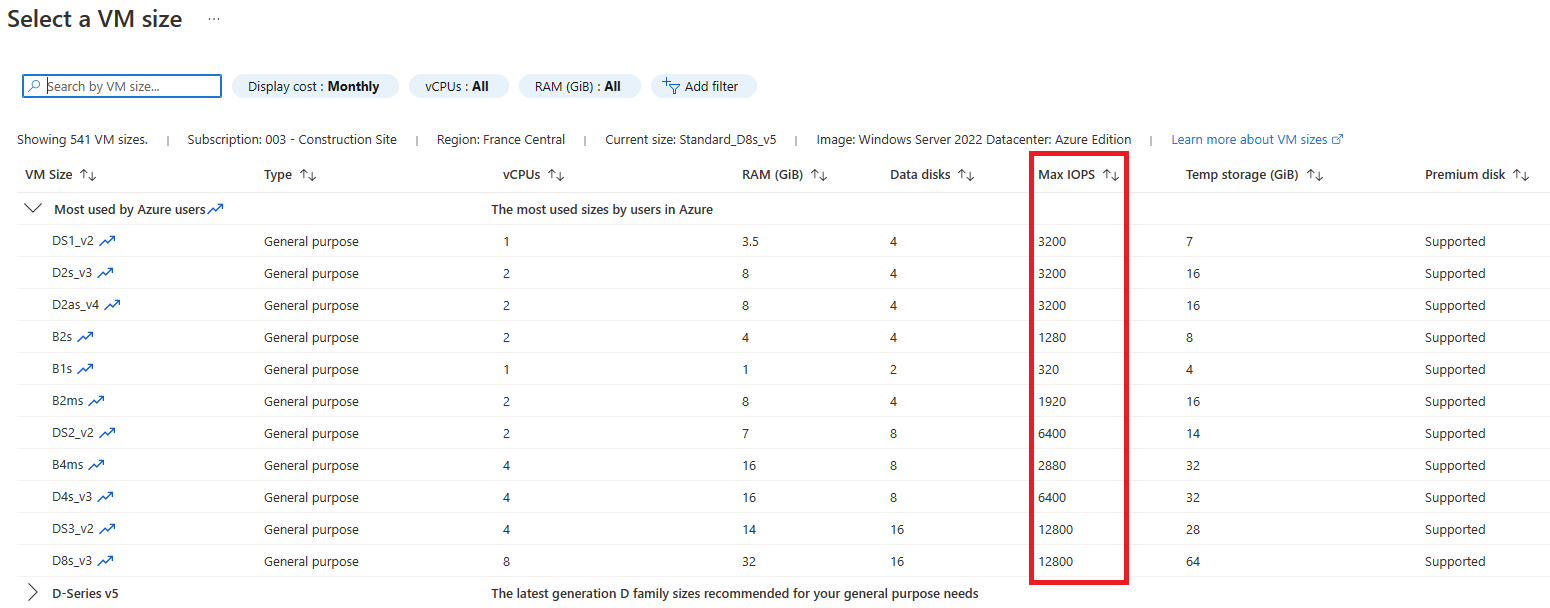
Task: Click the trending icon next to B2ms
Action: 96,401
